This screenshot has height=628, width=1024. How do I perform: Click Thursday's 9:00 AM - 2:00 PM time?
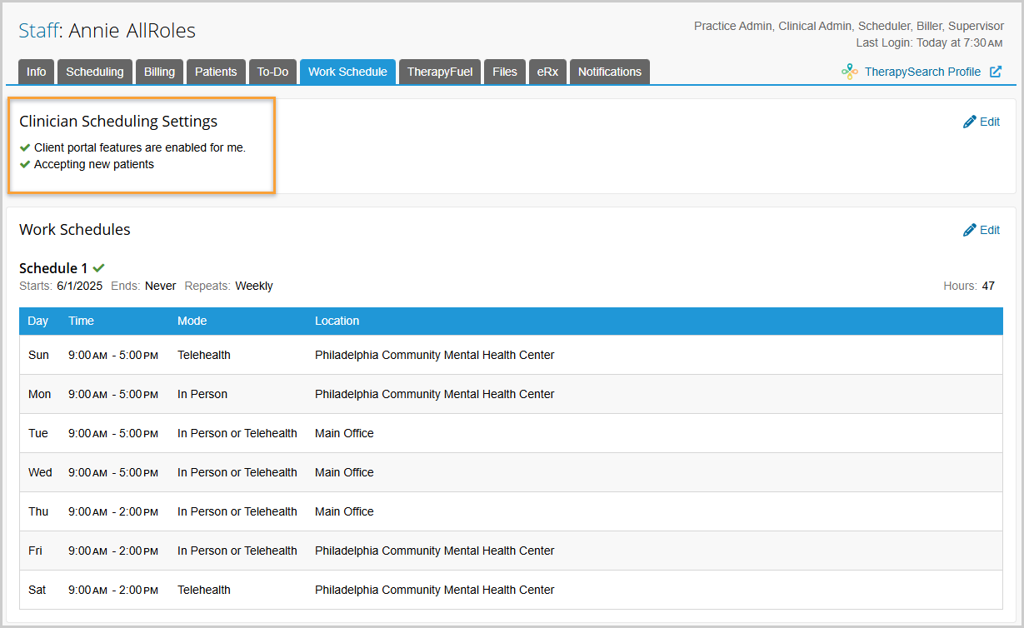click(x=113, y=512)
